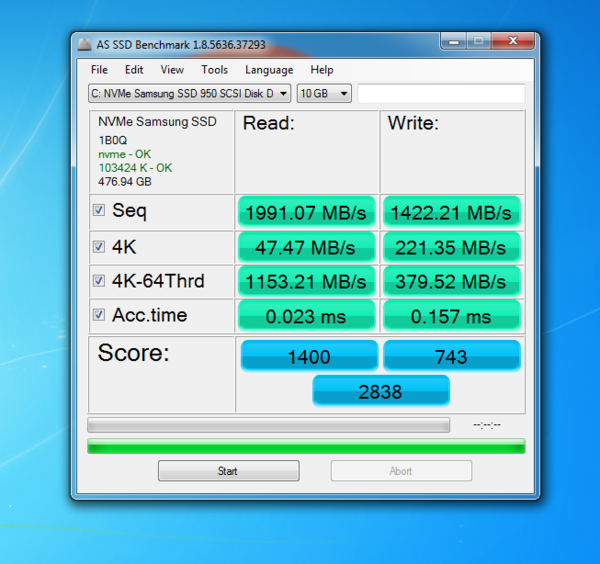This screenshot has width=600, height=564.
Task: Open the drive selection dropdown
Action: [x=189, y=93]
